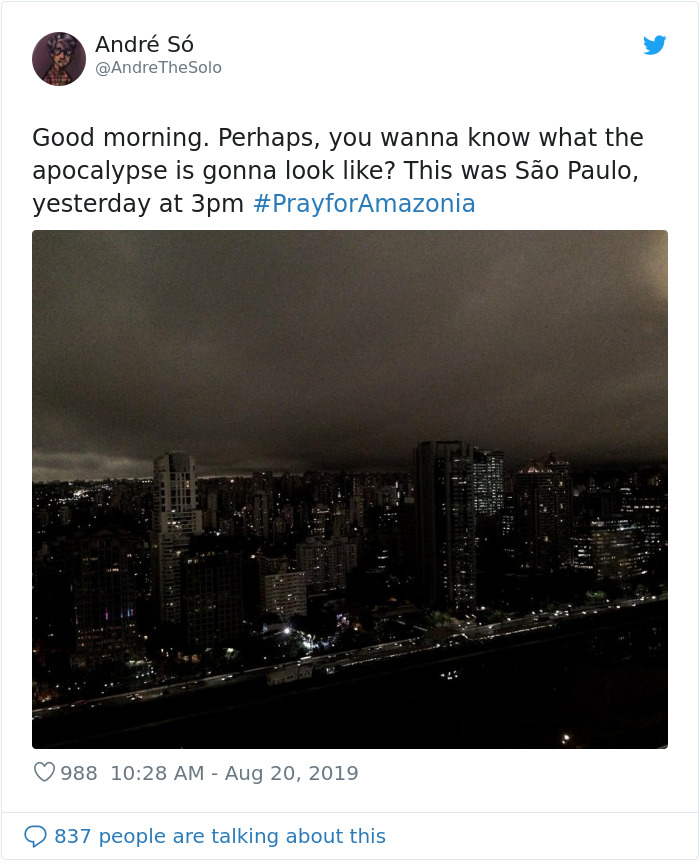Click the bird icon at top right
The width and height of the screenshot is (700, 861).
656,45
